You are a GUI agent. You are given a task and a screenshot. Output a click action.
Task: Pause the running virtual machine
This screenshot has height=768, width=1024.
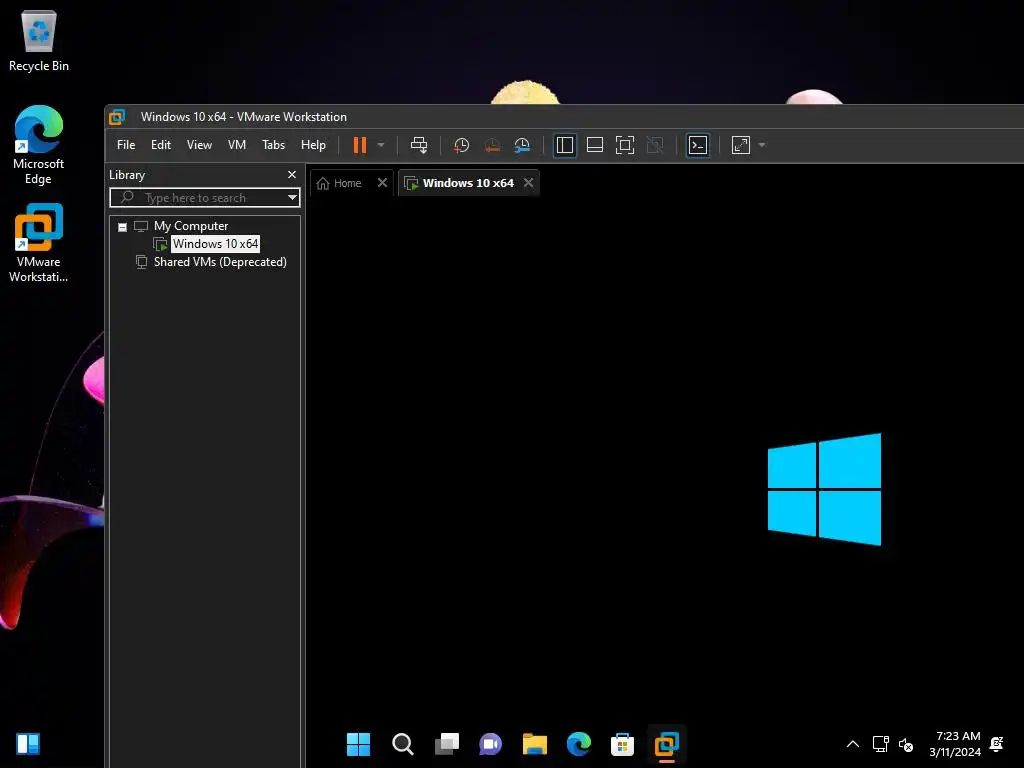360,145
